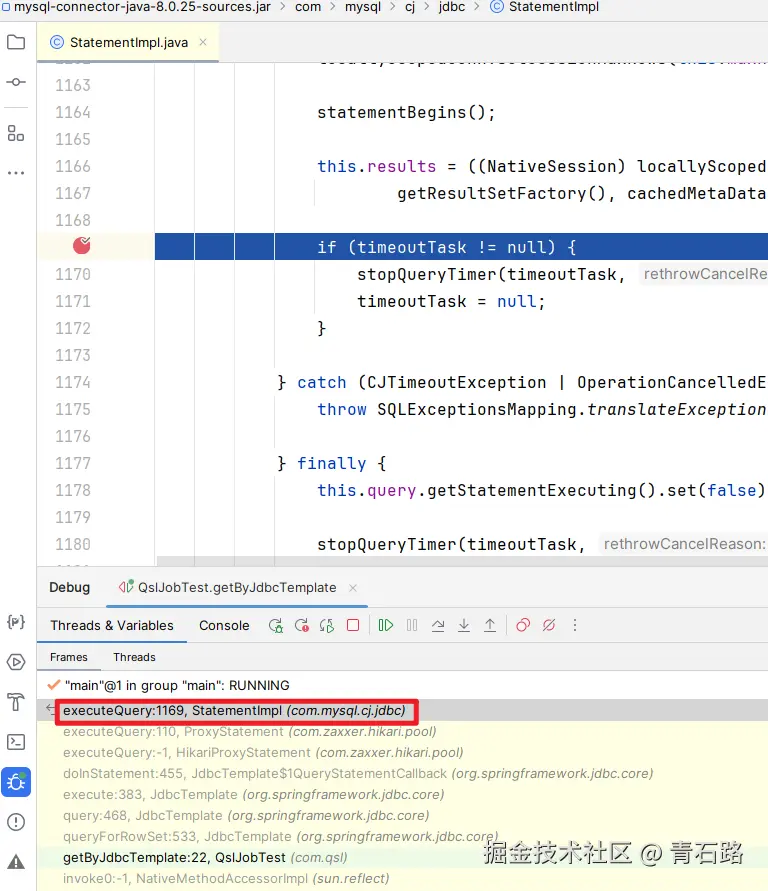Open the Terminal tool window
The height and width of the screenshot is (891, 768).
(16, 742)
